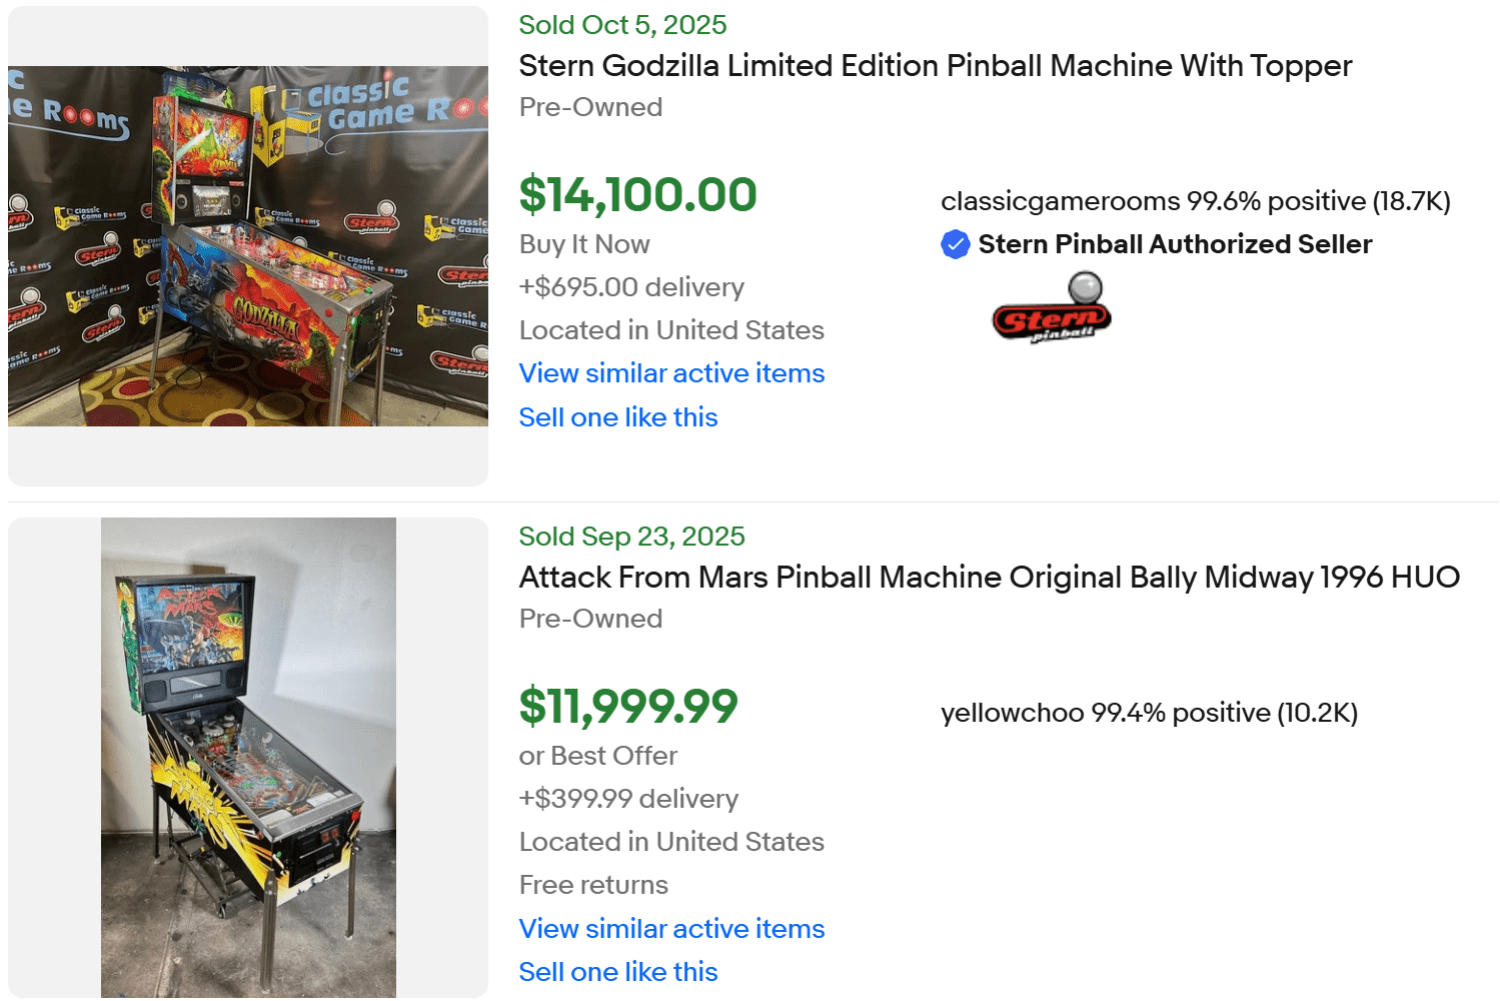Click the blue verified checkmark badge icon
The height and width of the screenshot is (1001, 1500).
(x=955, y=243)
